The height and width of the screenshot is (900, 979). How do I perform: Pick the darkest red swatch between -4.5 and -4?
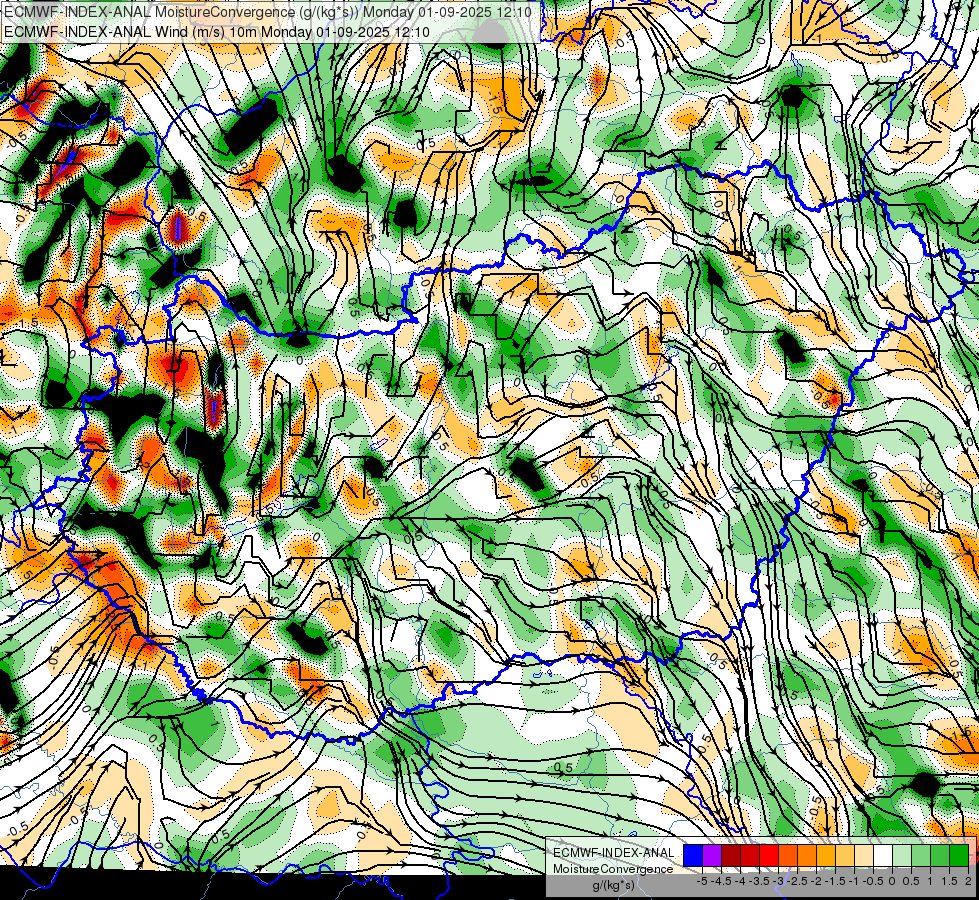(731, 855)
